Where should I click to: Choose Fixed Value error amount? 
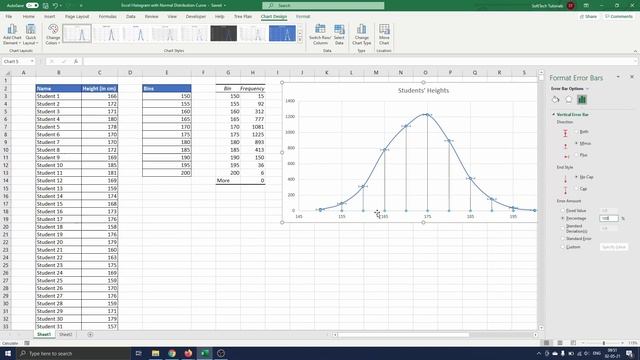563,211
